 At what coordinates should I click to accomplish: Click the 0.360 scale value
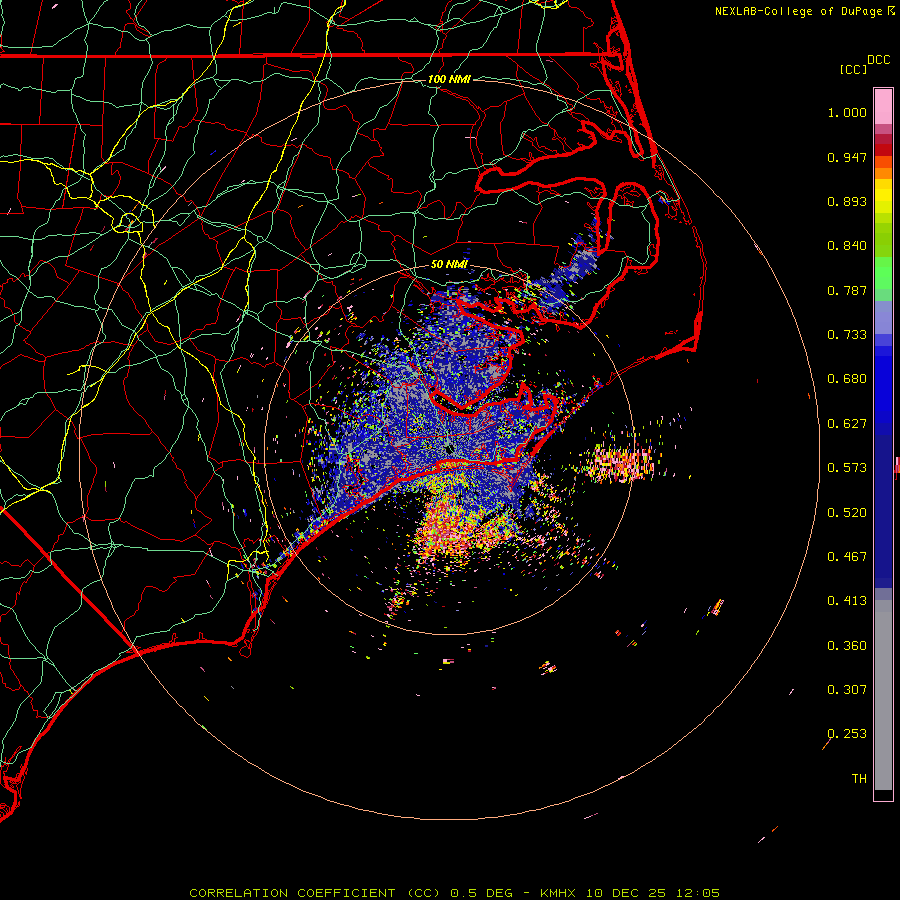pos(847,646)
